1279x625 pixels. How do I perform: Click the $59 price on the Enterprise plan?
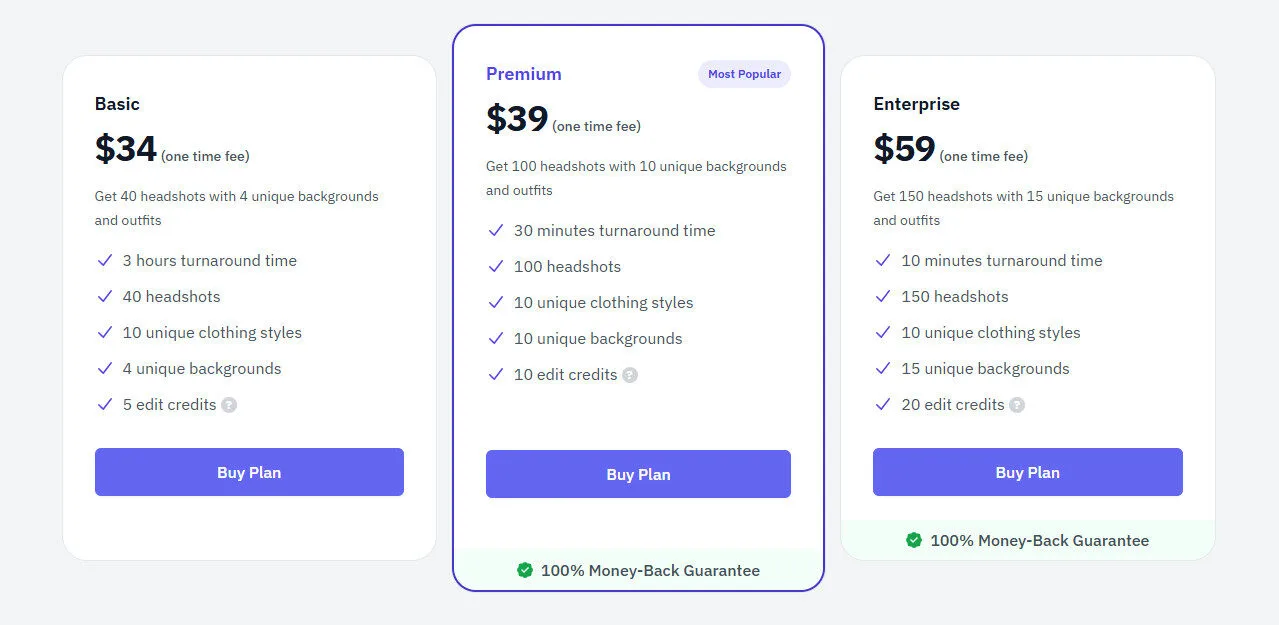coord(904,149)
